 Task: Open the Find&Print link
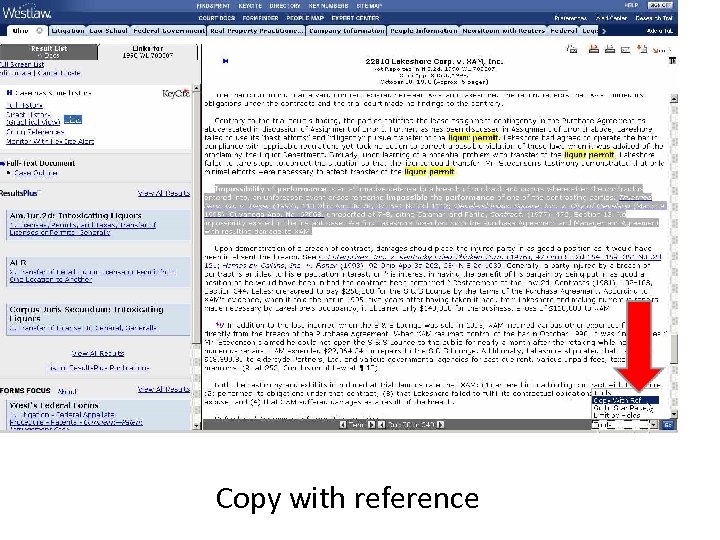pos(213,6)
